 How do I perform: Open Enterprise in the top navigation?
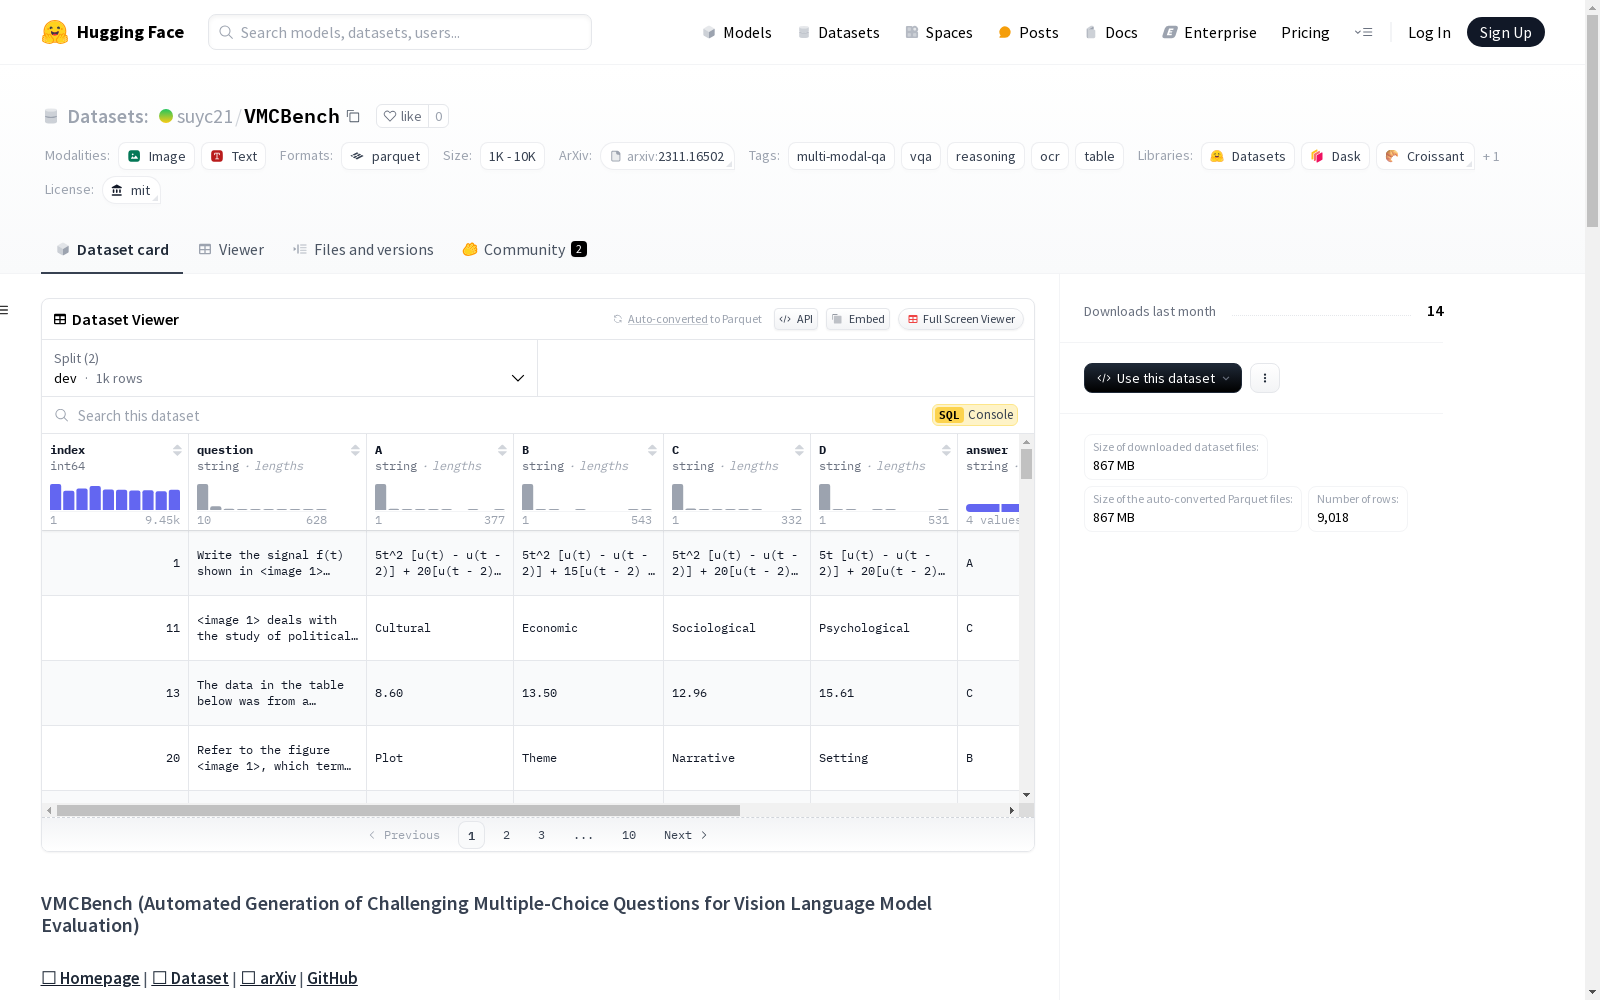pyautogui.click(x=1209, y=32)
